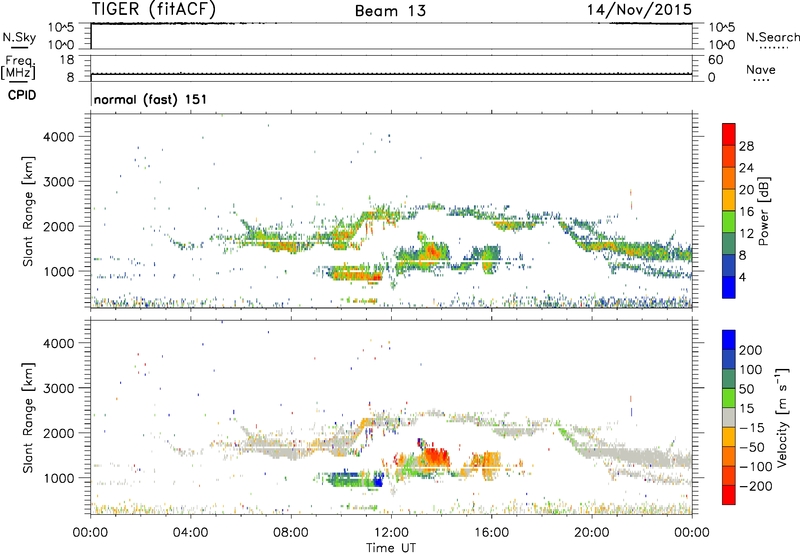Click the power colorbar tick 28
The image size is (800, 554).
click(x=746, y=146)
